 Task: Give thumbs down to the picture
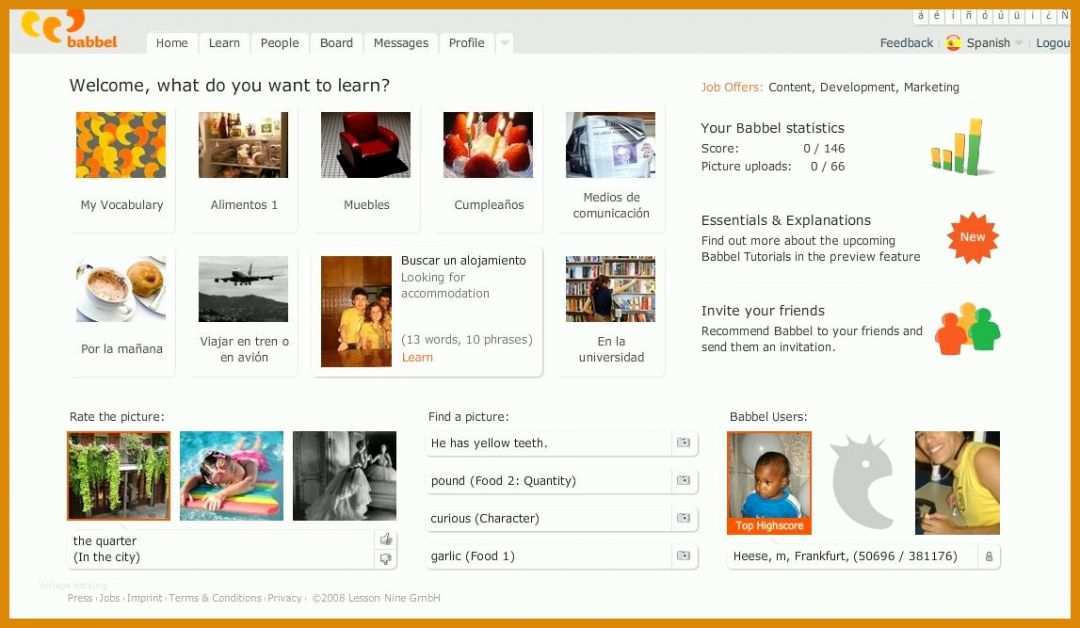386,559
